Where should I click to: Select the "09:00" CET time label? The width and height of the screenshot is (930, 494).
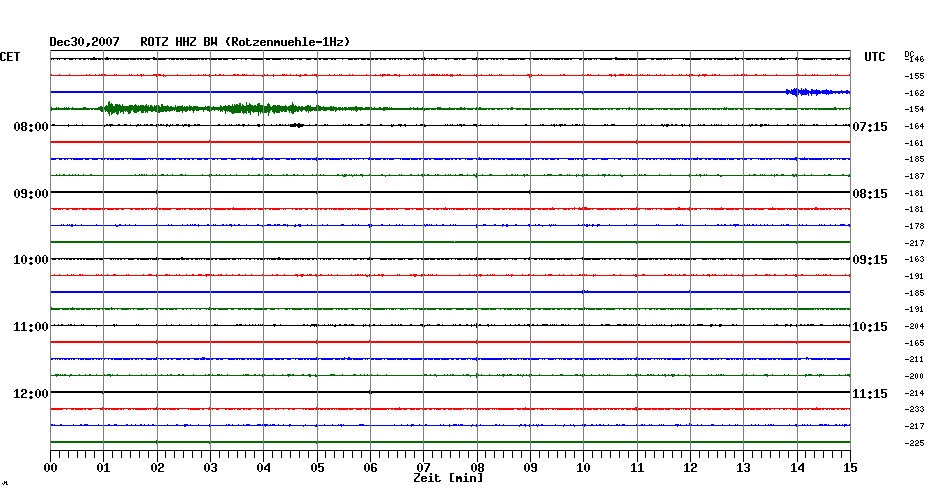click(x=31, y=193)
